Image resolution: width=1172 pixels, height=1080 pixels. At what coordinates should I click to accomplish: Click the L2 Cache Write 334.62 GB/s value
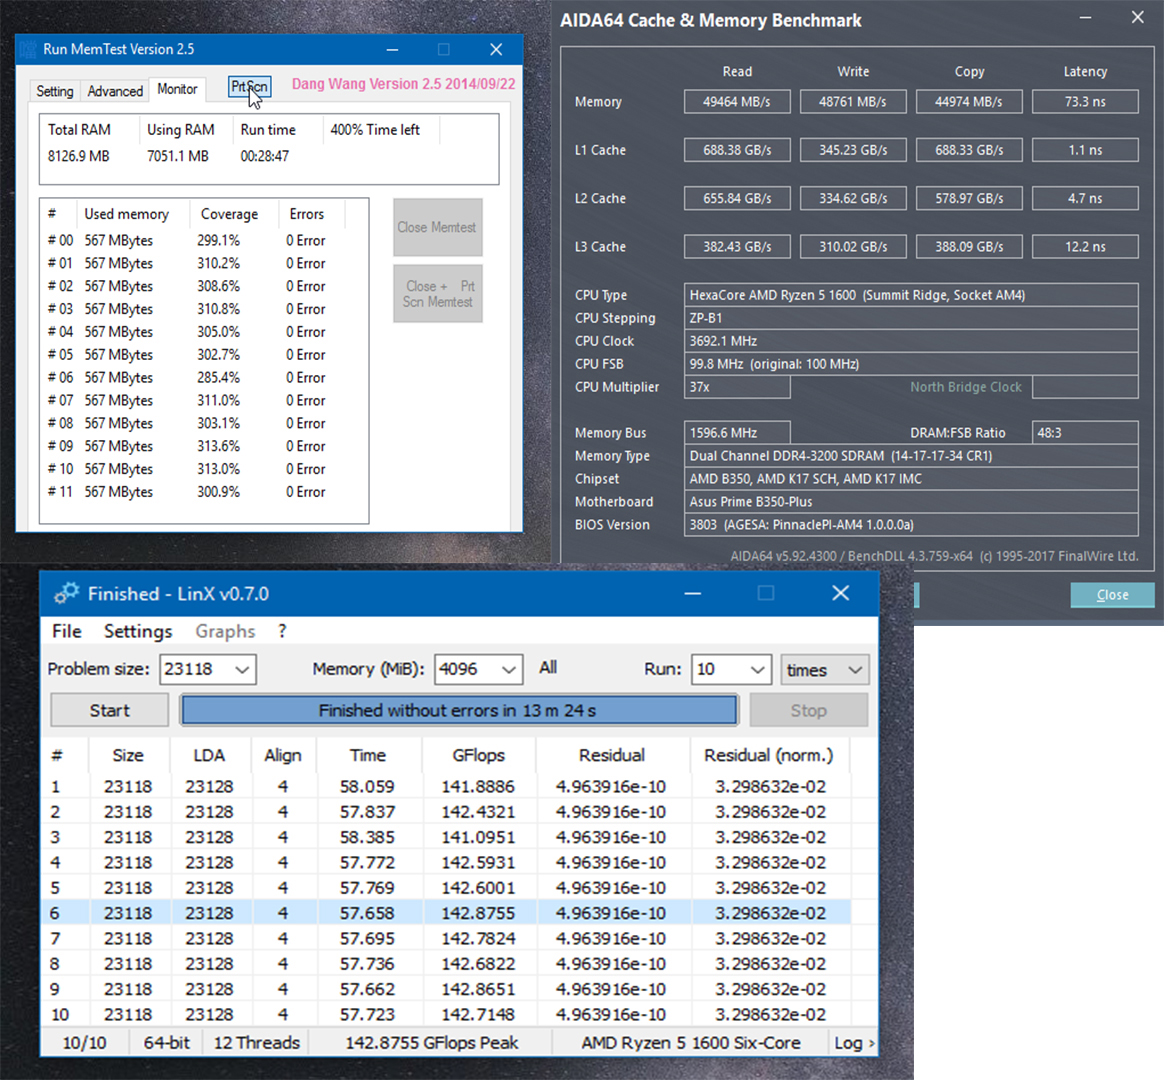point(853,199)
